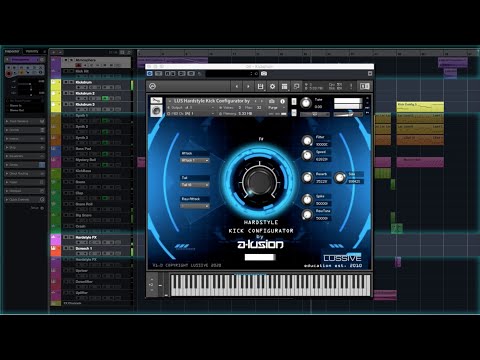Open the plugin window menu arrow at right
This screenshot has width=480, height=360.
point(369,73)
